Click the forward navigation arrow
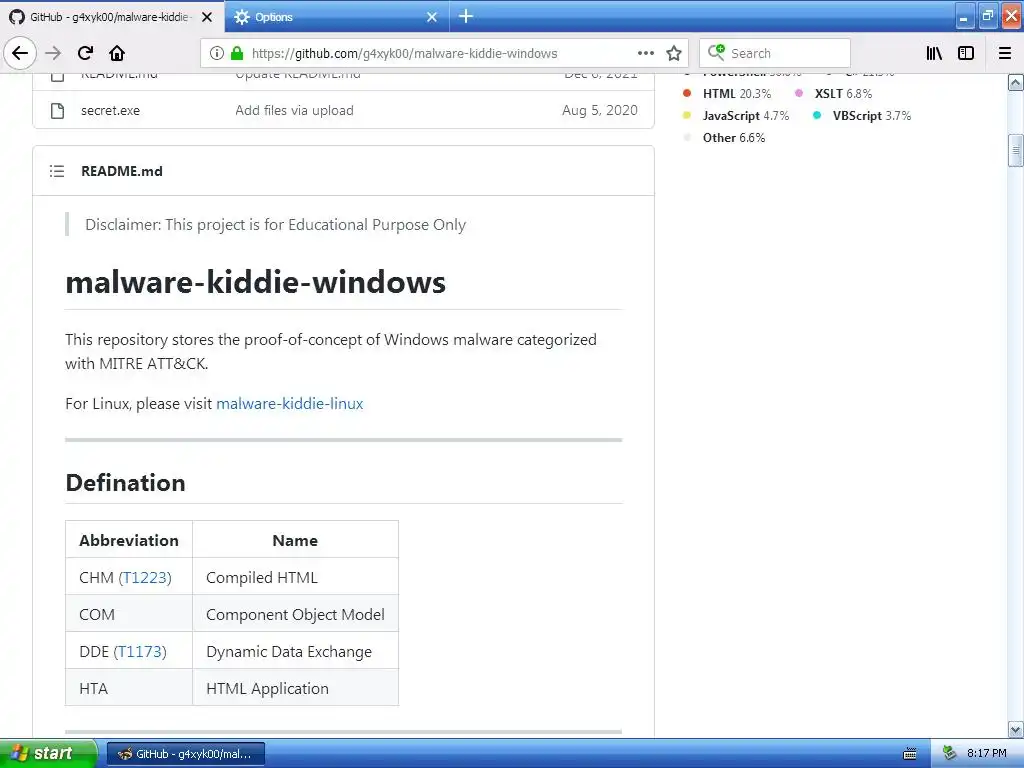 [53, 53]
